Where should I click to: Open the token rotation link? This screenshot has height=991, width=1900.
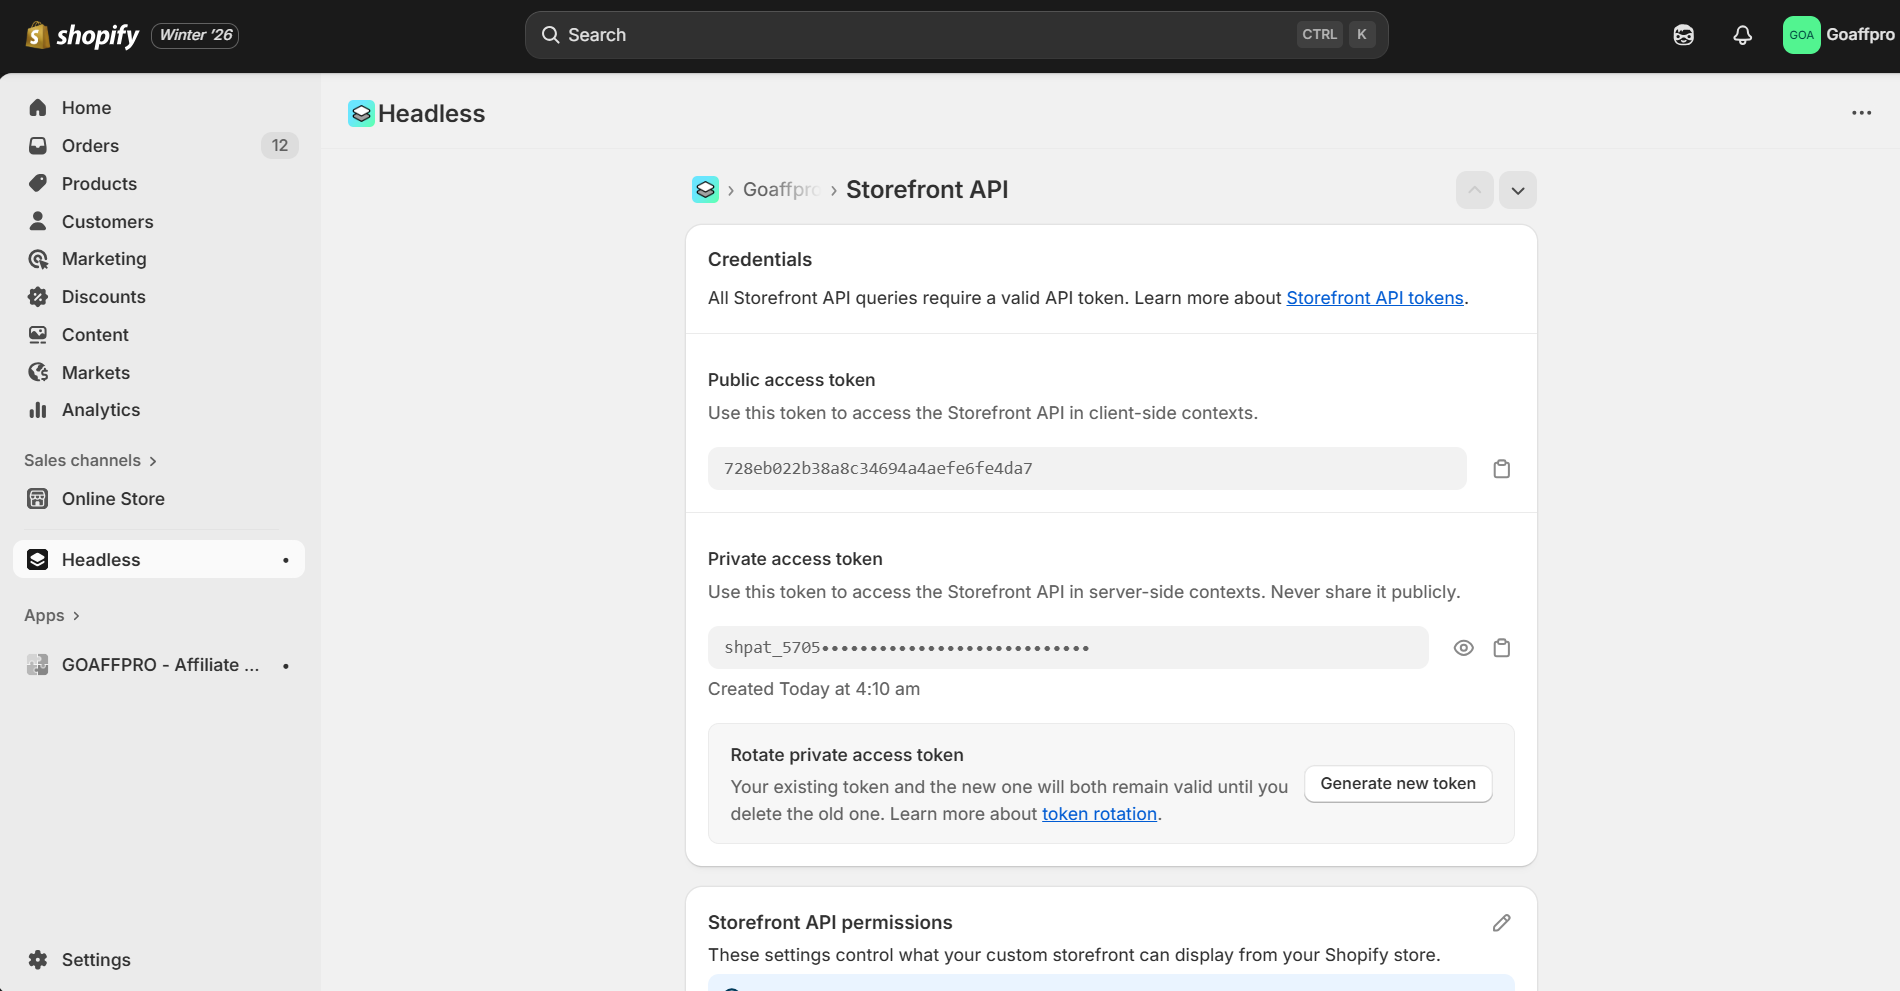(x=1099, y=814)
